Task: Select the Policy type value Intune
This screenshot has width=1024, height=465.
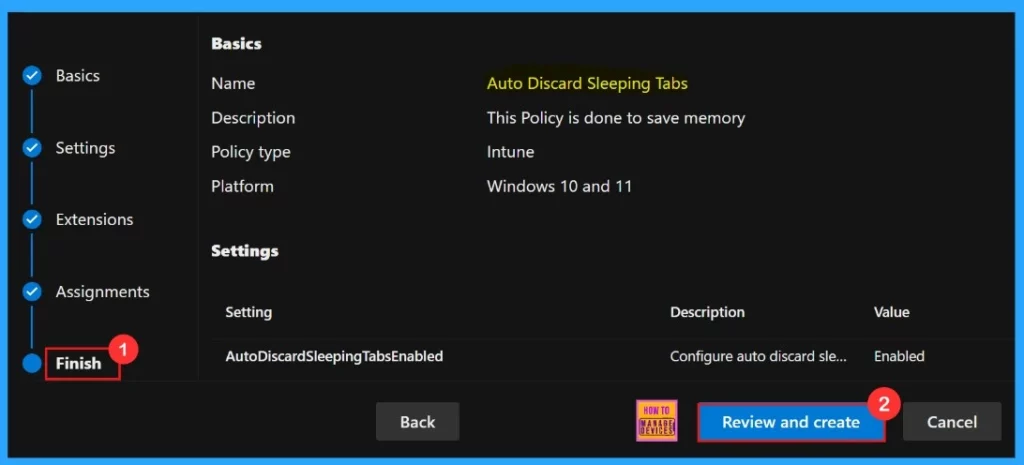Action: tap(510, 152)
